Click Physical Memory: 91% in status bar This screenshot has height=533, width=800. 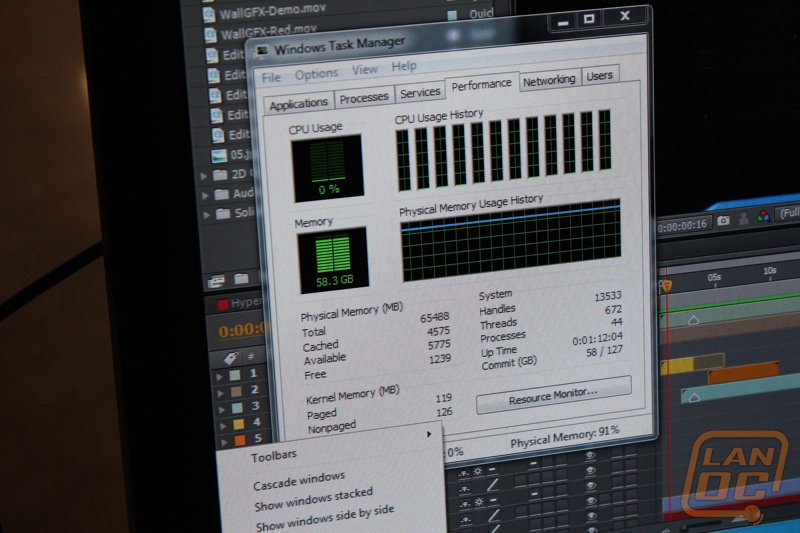(x=564, y=437)
